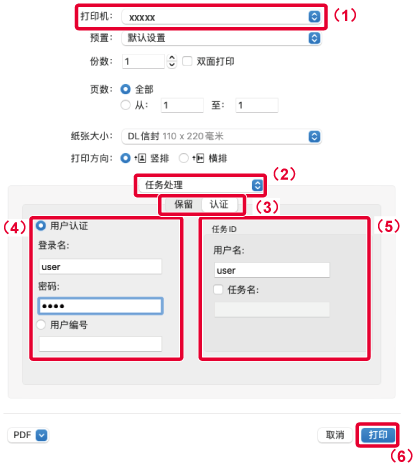Switch to the 保留 retention tab
The image size is (415, 466).
tap(183, 204)
